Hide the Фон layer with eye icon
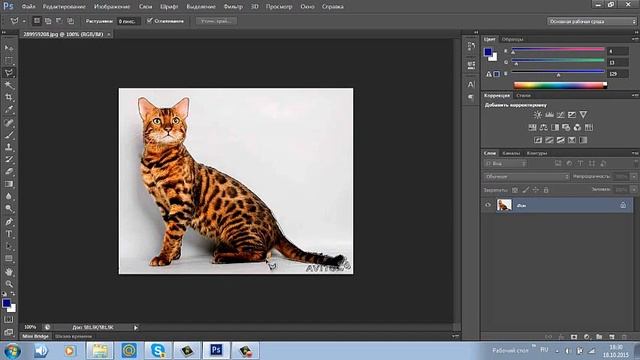The width and height of the screenshot is (640, 360). point(488,205)
